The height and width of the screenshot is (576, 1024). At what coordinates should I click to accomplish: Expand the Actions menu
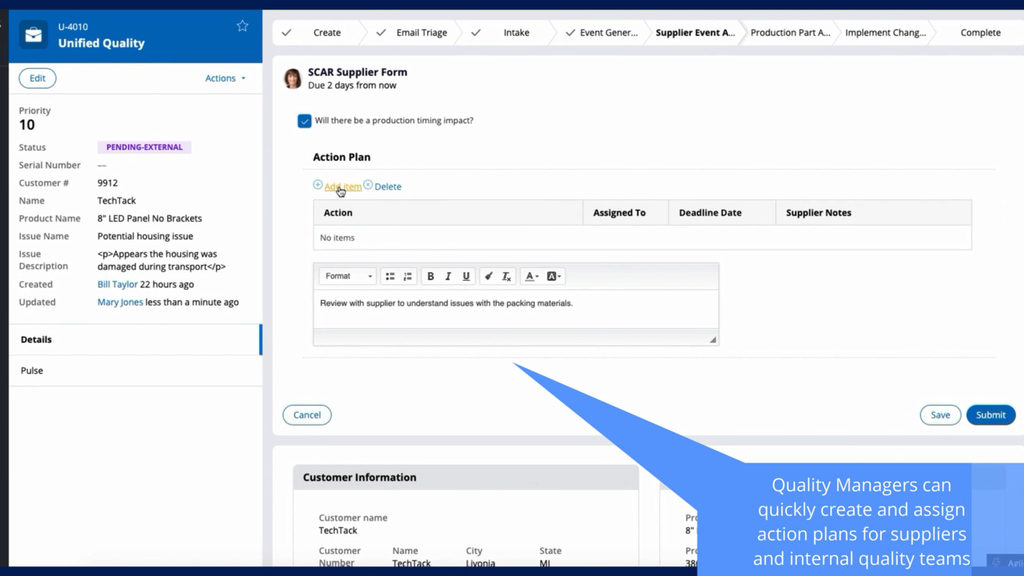click(225, 78)
